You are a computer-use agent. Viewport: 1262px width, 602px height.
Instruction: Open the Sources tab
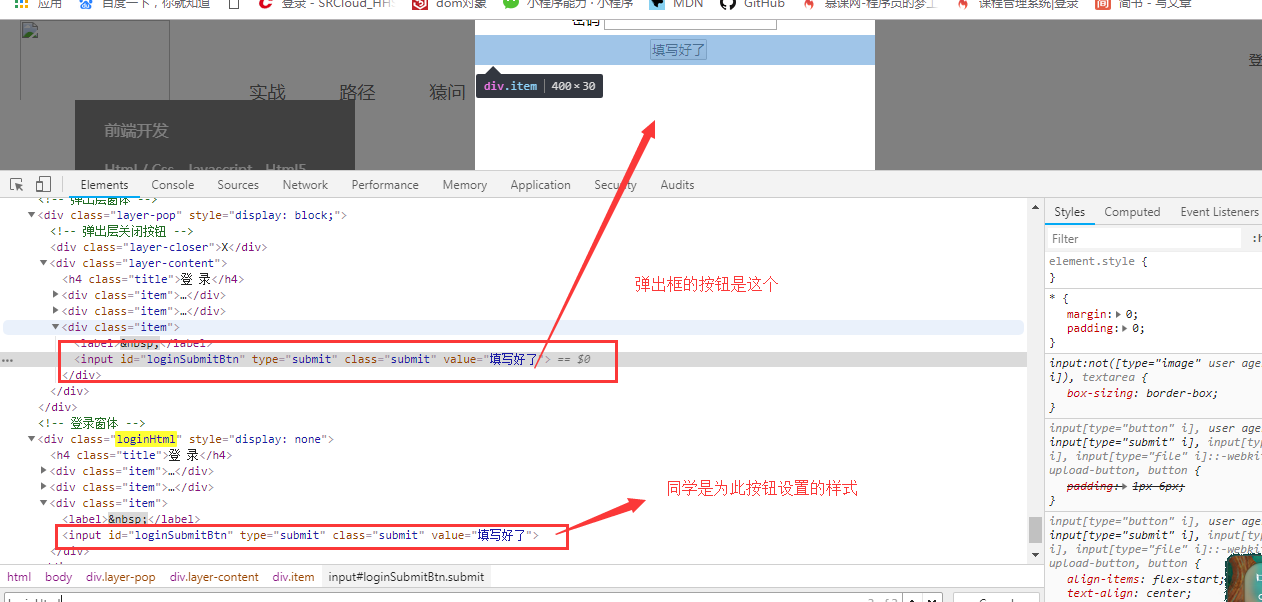[x=238, y=185]
